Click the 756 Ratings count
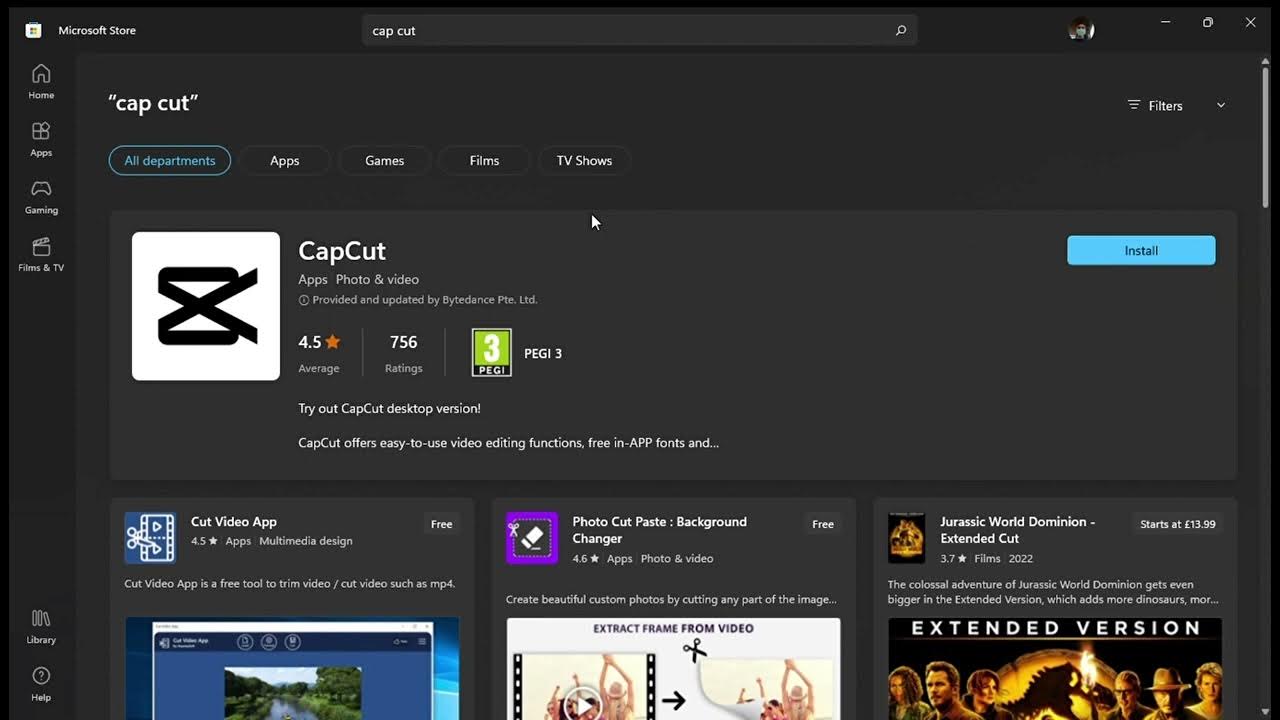Image resolution: width=1280 pixels, height=720 pixels. [x=403, y=353]
